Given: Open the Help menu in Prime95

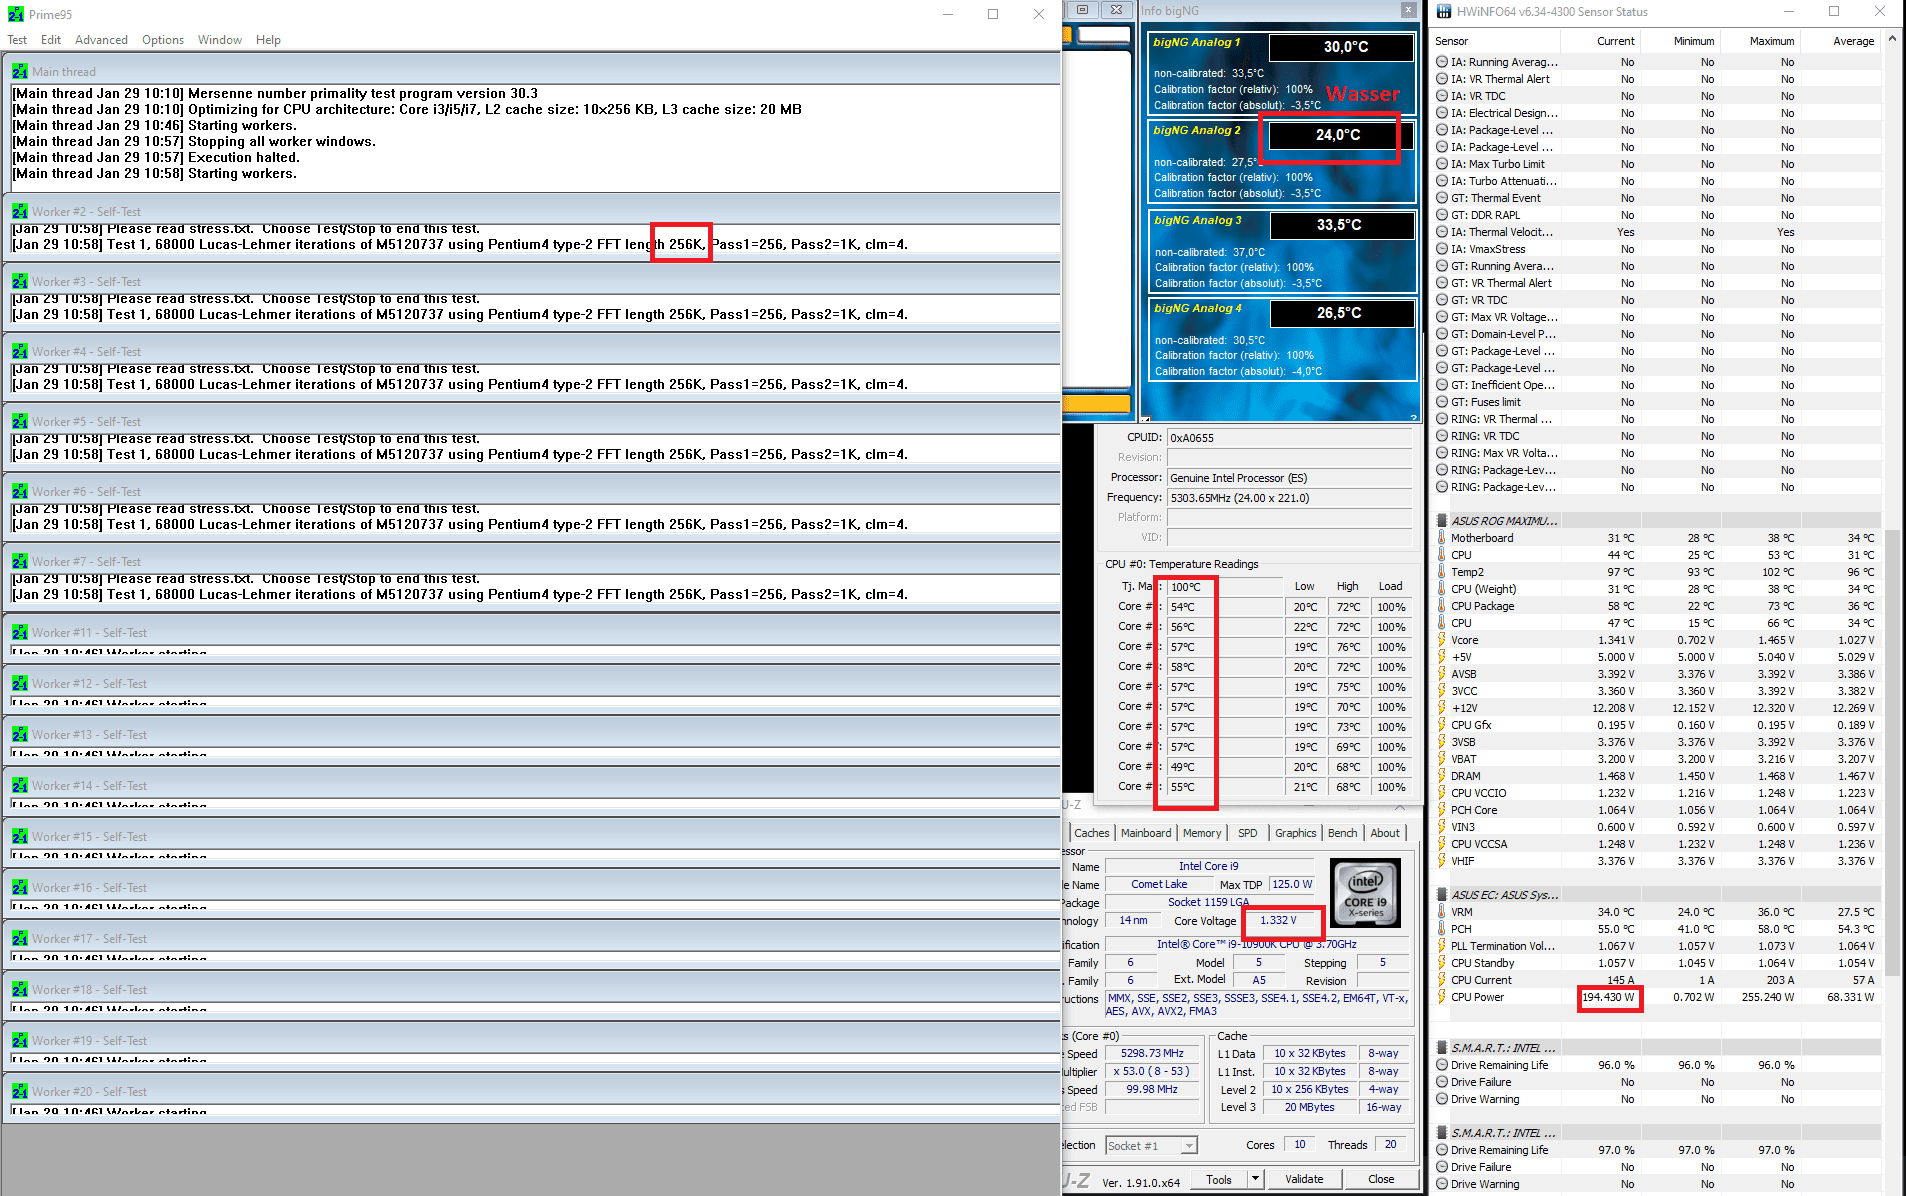Looking at the screenshot, I should click(x=268, y=40).
